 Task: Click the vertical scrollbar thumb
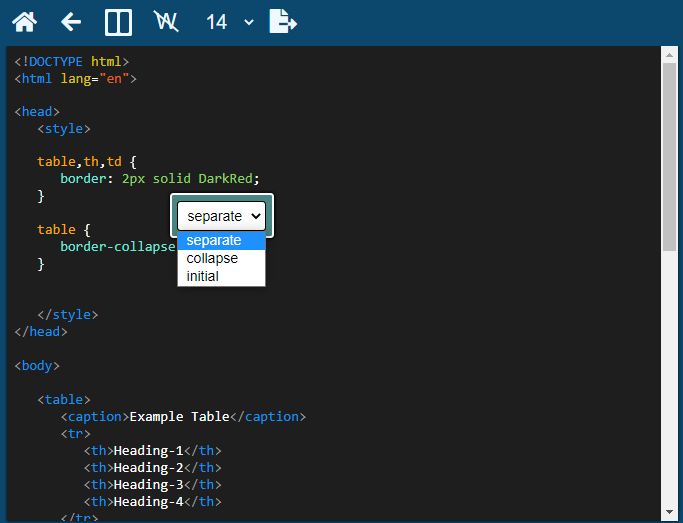669,157
